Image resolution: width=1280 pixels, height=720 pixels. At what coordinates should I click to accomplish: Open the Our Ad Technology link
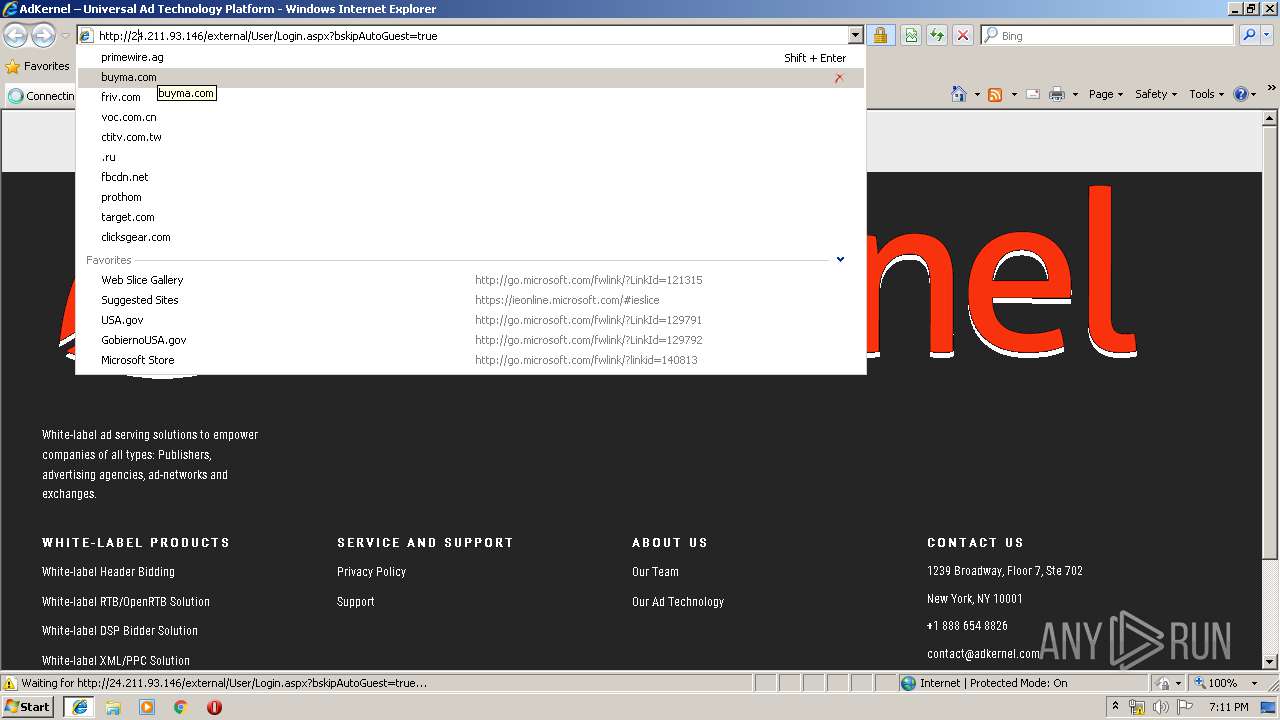point(678,602)
